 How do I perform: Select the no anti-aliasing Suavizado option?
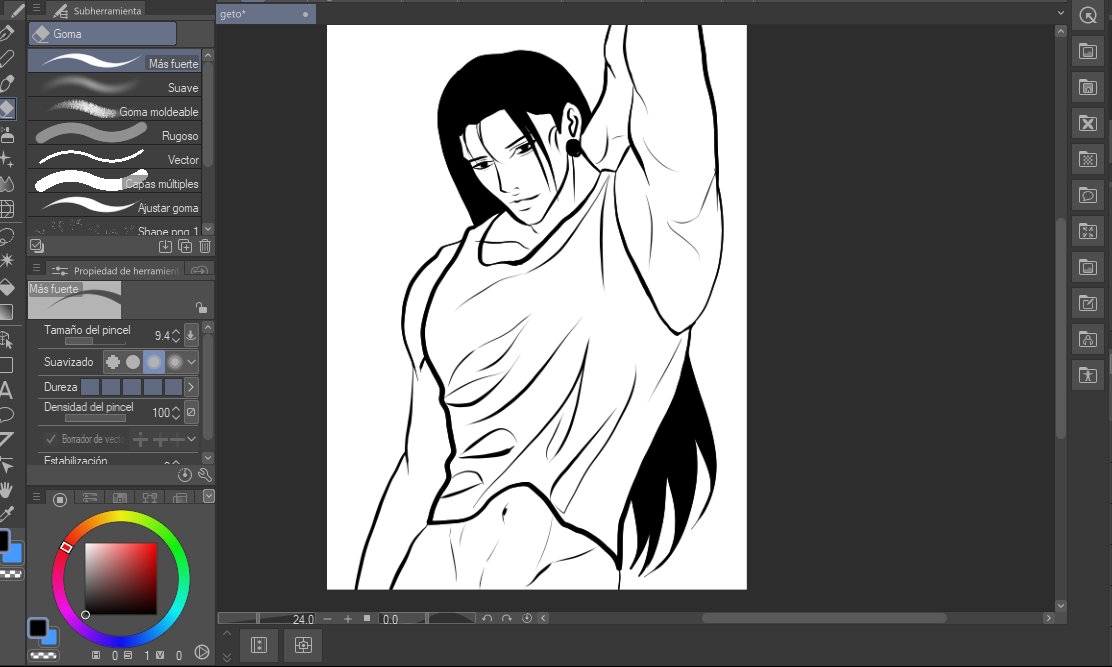pyautogui.click(x=113, y=361)
